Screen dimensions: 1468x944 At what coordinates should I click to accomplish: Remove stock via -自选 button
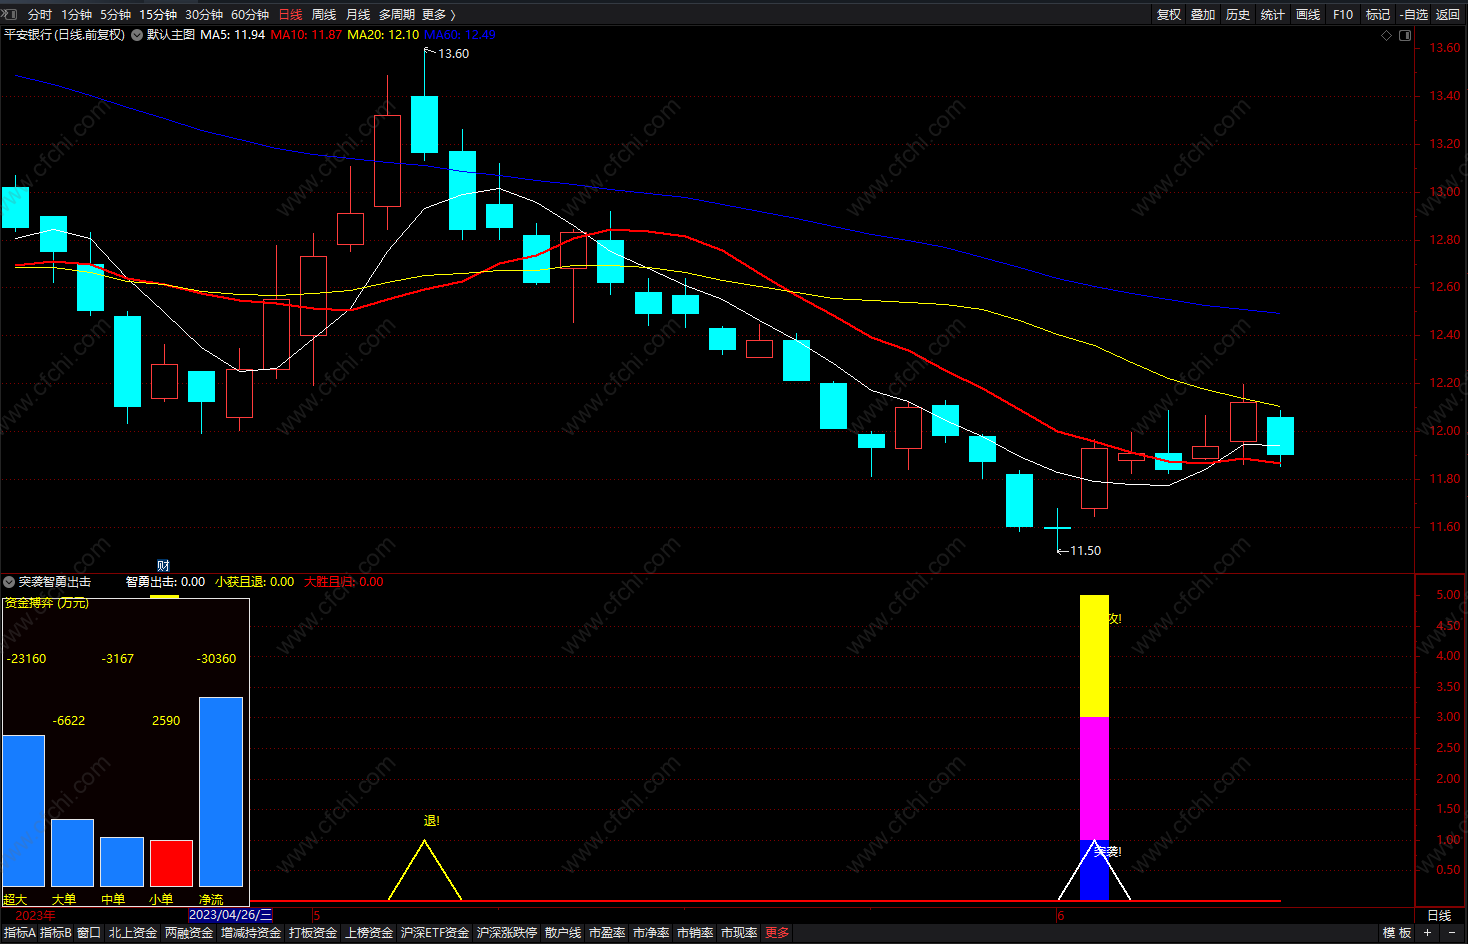(1414, 14)
